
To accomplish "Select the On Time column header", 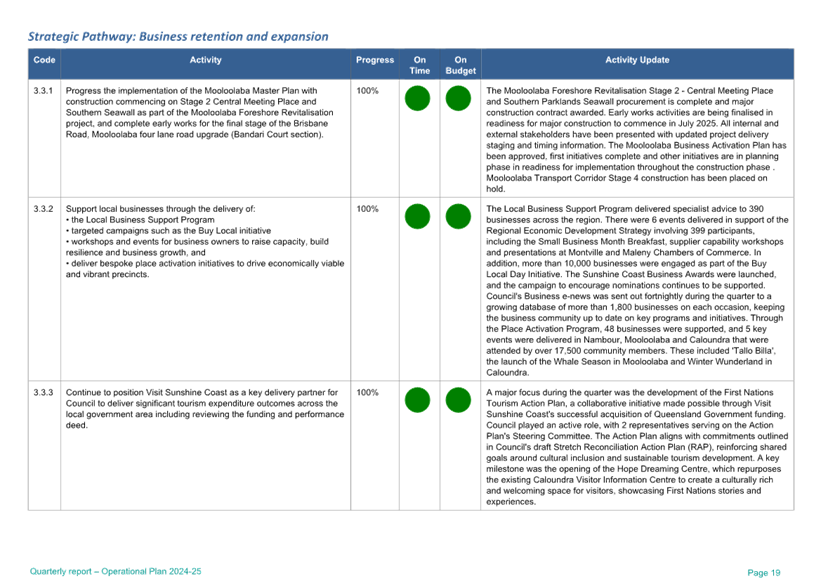I will click(419, 65).
